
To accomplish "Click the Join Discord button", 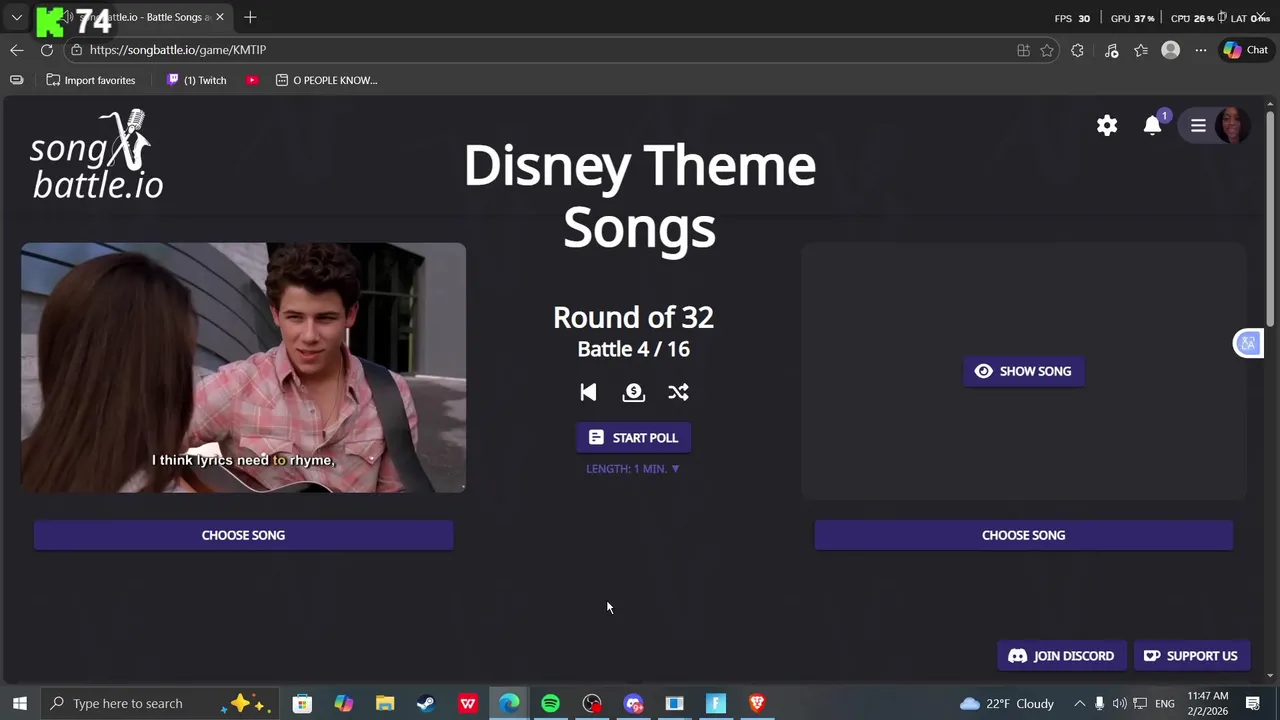I will [x=1061, y=656].
